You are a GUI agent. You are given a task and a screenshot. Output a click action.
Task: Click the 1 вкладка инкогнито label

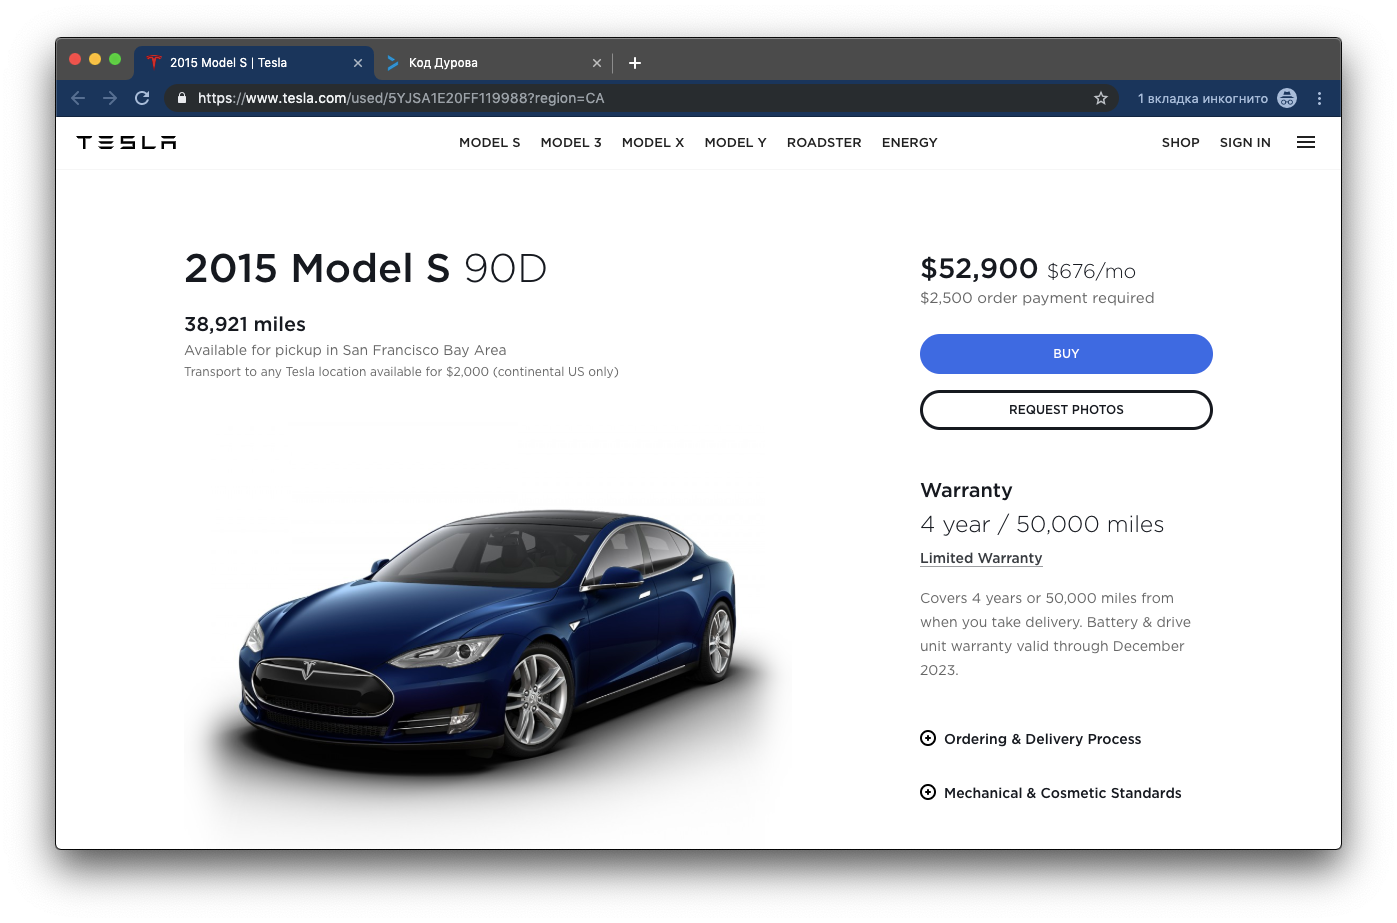click(1203, 98)
